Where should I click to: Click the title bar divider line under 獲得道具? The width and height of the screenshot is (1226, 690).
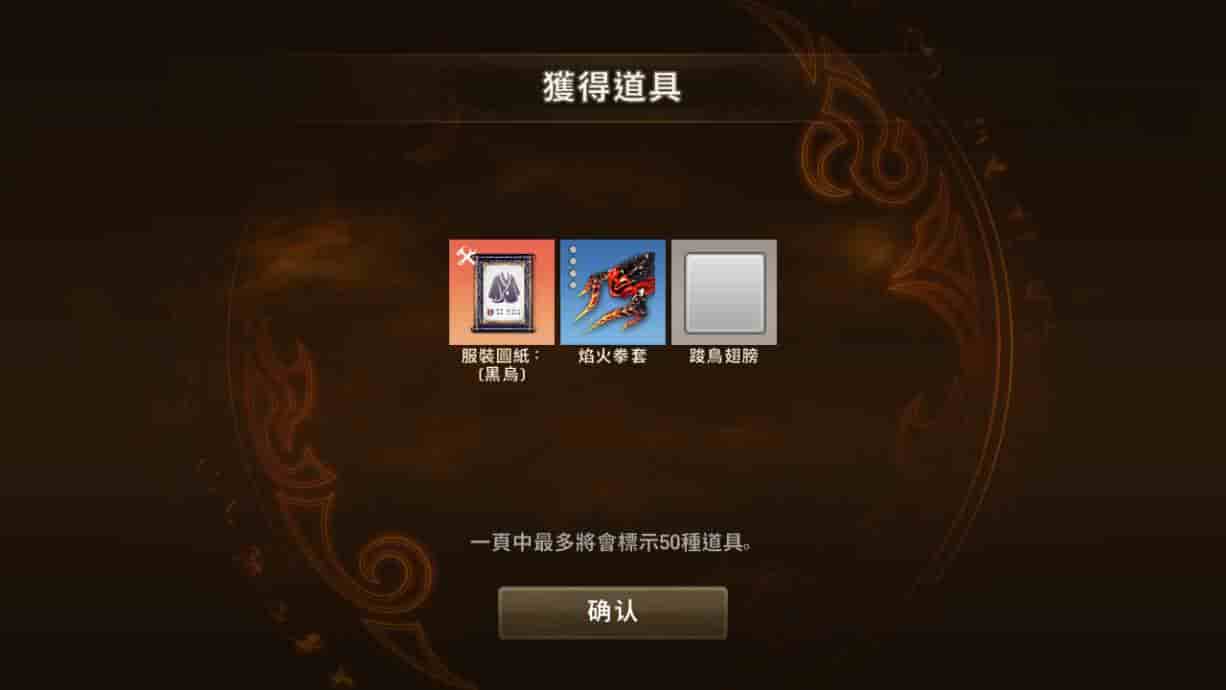(x=613, y=123)
